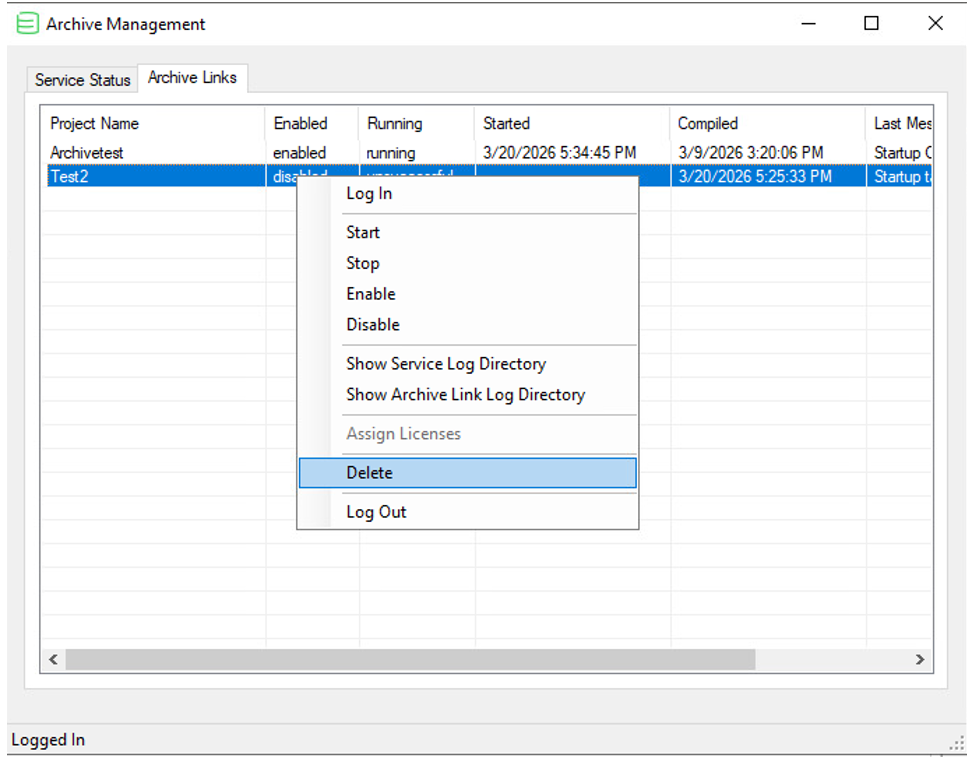
Task: Click compiled date 3/20/2026 5:25:33 PM
Action: [x=755, y=176]
